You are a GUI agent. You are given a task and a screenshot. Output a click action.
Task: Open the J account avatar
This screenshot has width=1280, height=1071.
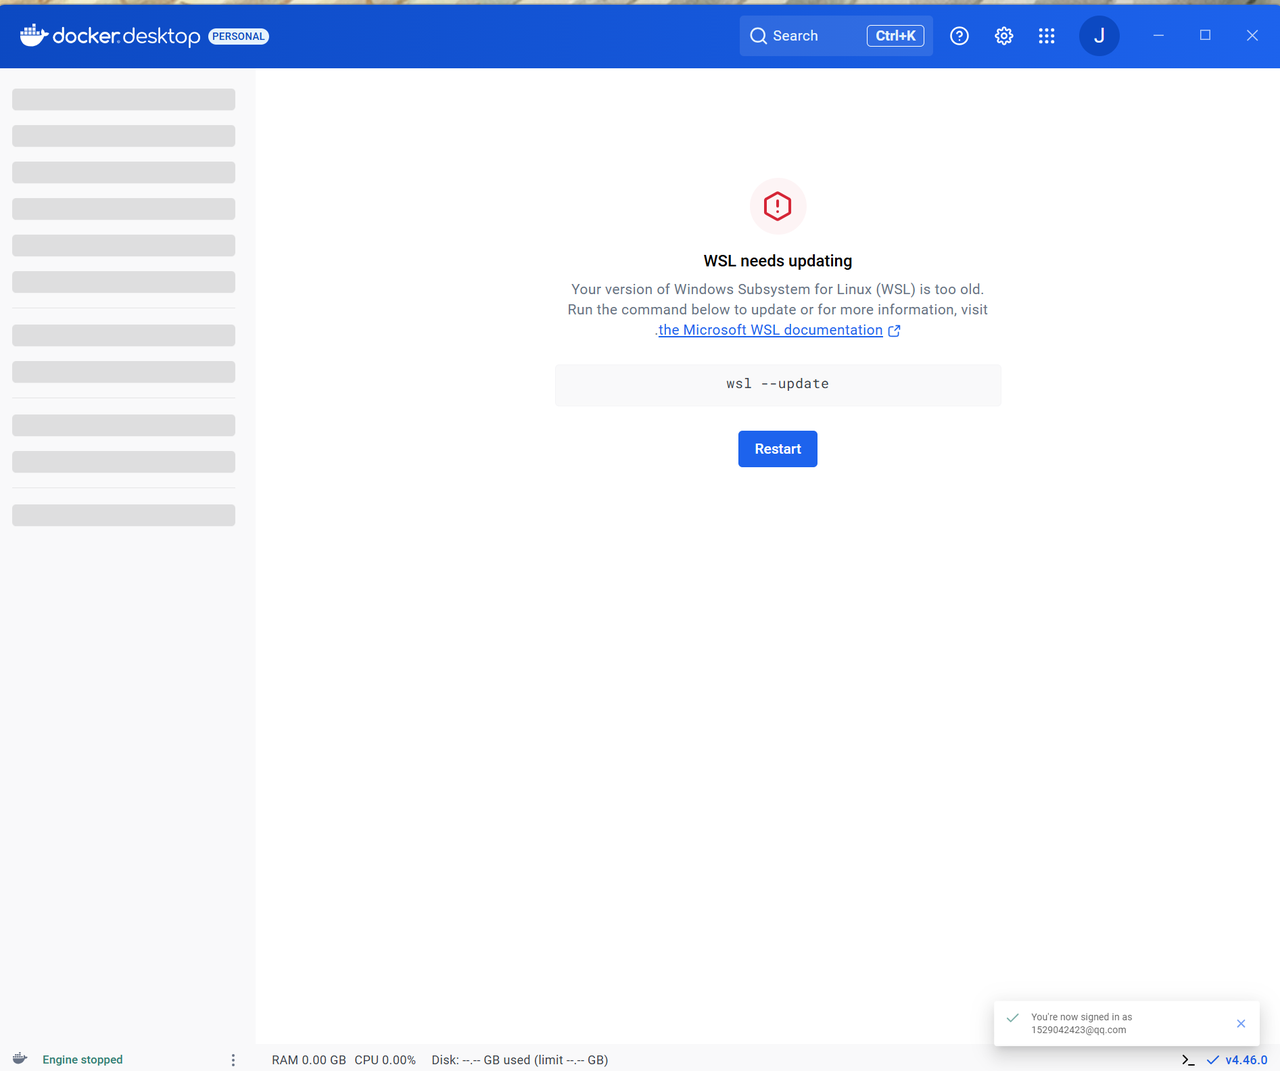1099,36
